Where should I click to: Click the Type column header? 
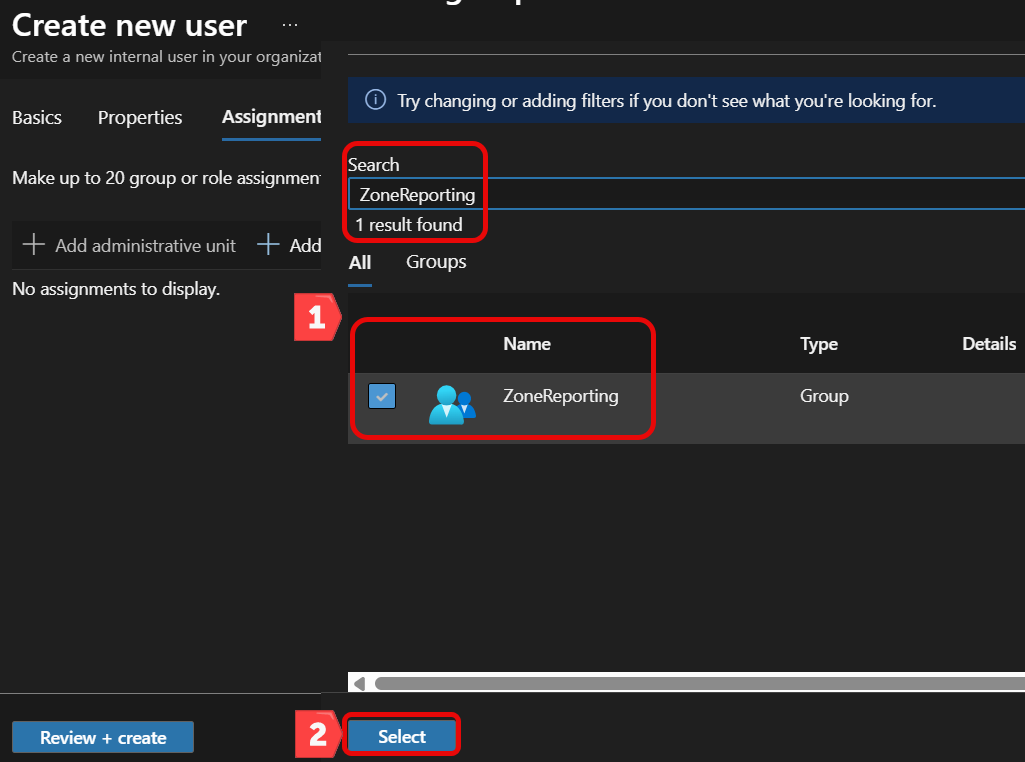click(818, 344)
